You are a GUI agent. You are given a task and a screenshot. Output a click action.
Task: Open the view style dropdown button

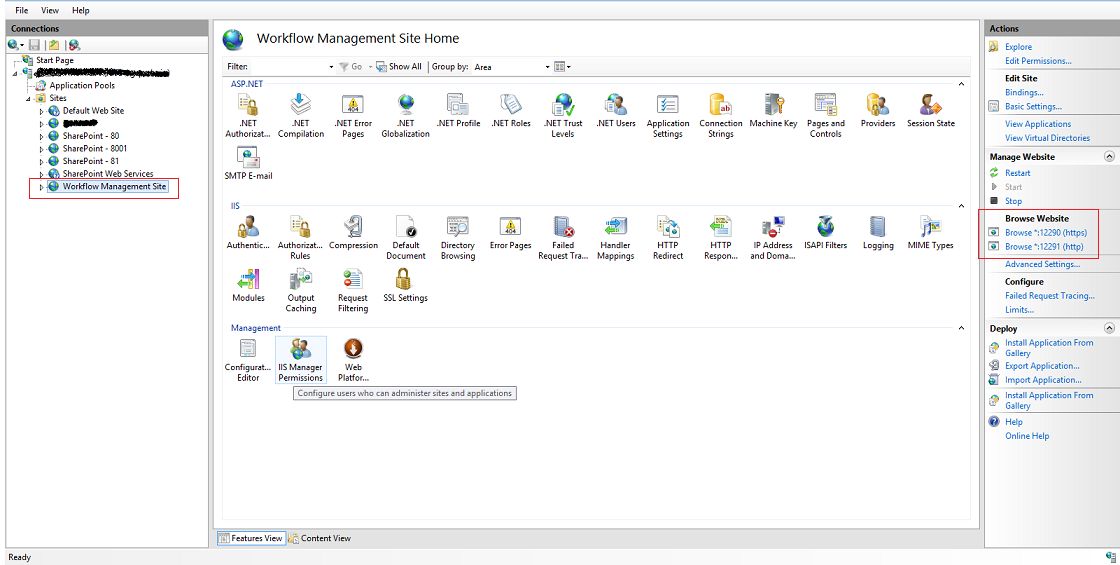click(562, 66)
